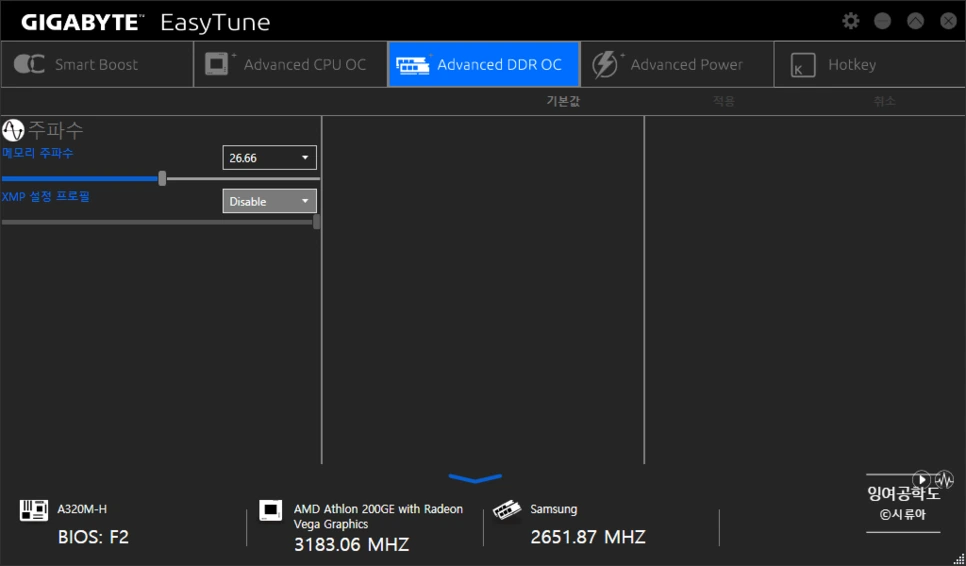Screen dimensions: 966x566
Task: Switch to the Smart Boost tab
Action: [x=97, y=64]
